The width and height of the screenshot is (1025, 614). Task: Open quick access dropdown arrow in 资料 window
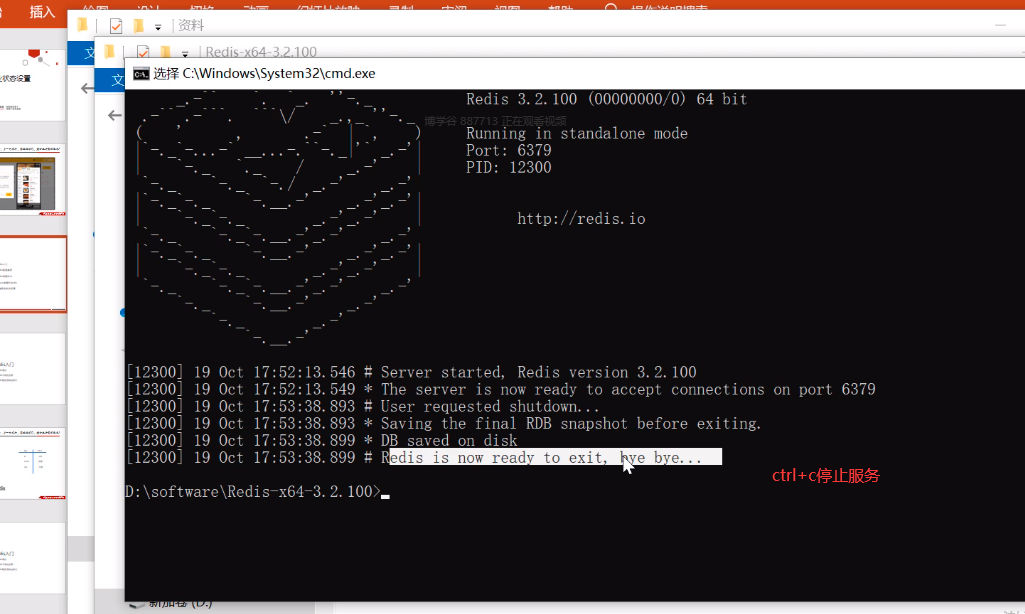point(158,27)
